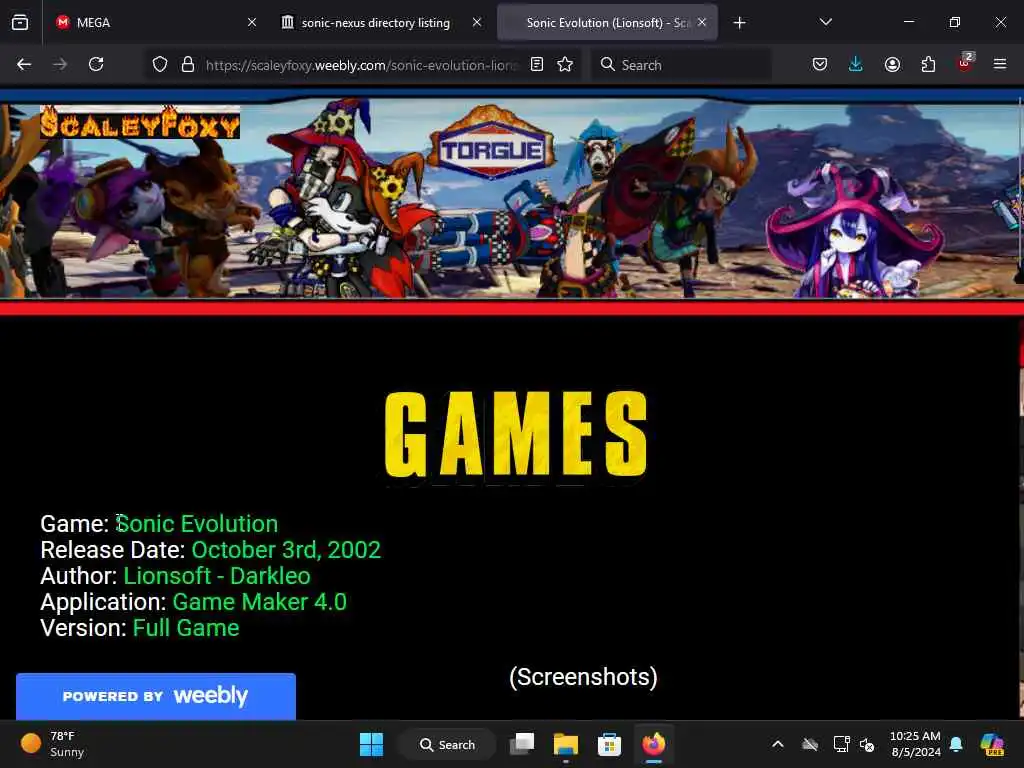The width and height of the screenshot is (1024, 768).
Task: Open uBlock extension icon with badge
Action: point(965,63)
